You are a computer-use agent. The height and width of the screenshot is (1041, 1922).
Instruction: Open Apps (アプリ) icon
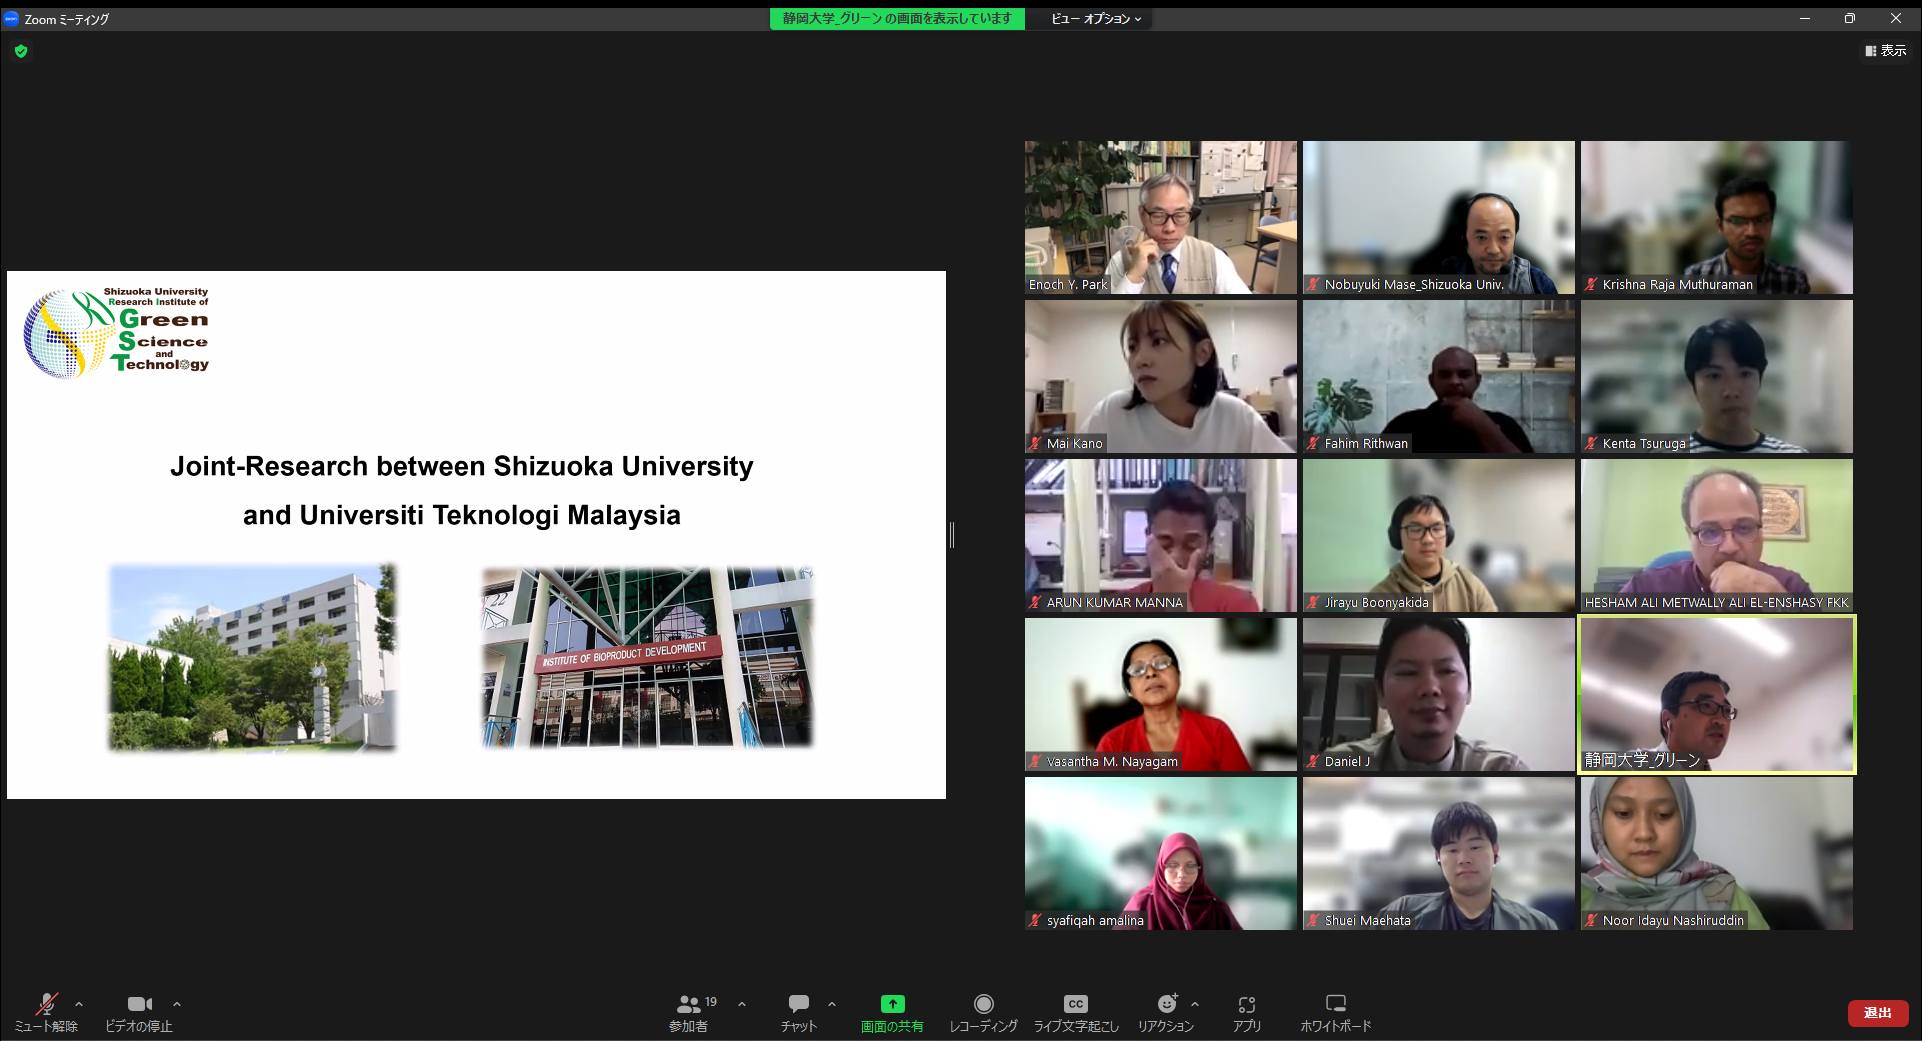coord(1246,1003)
